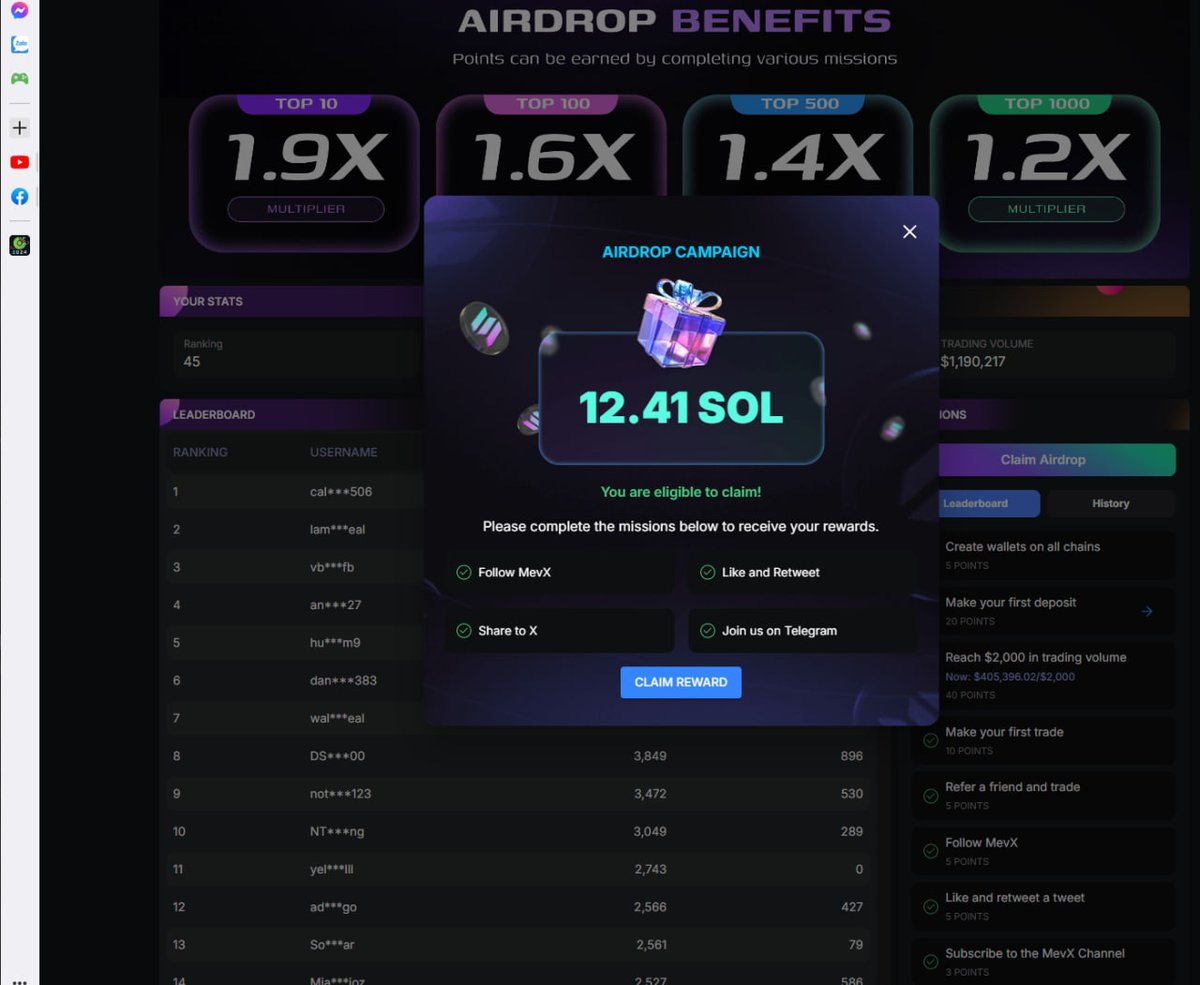Click the Reach $2,000 in trading volume mission
The width and height of the screenshot is (1200, 985).
(1043, 676)
